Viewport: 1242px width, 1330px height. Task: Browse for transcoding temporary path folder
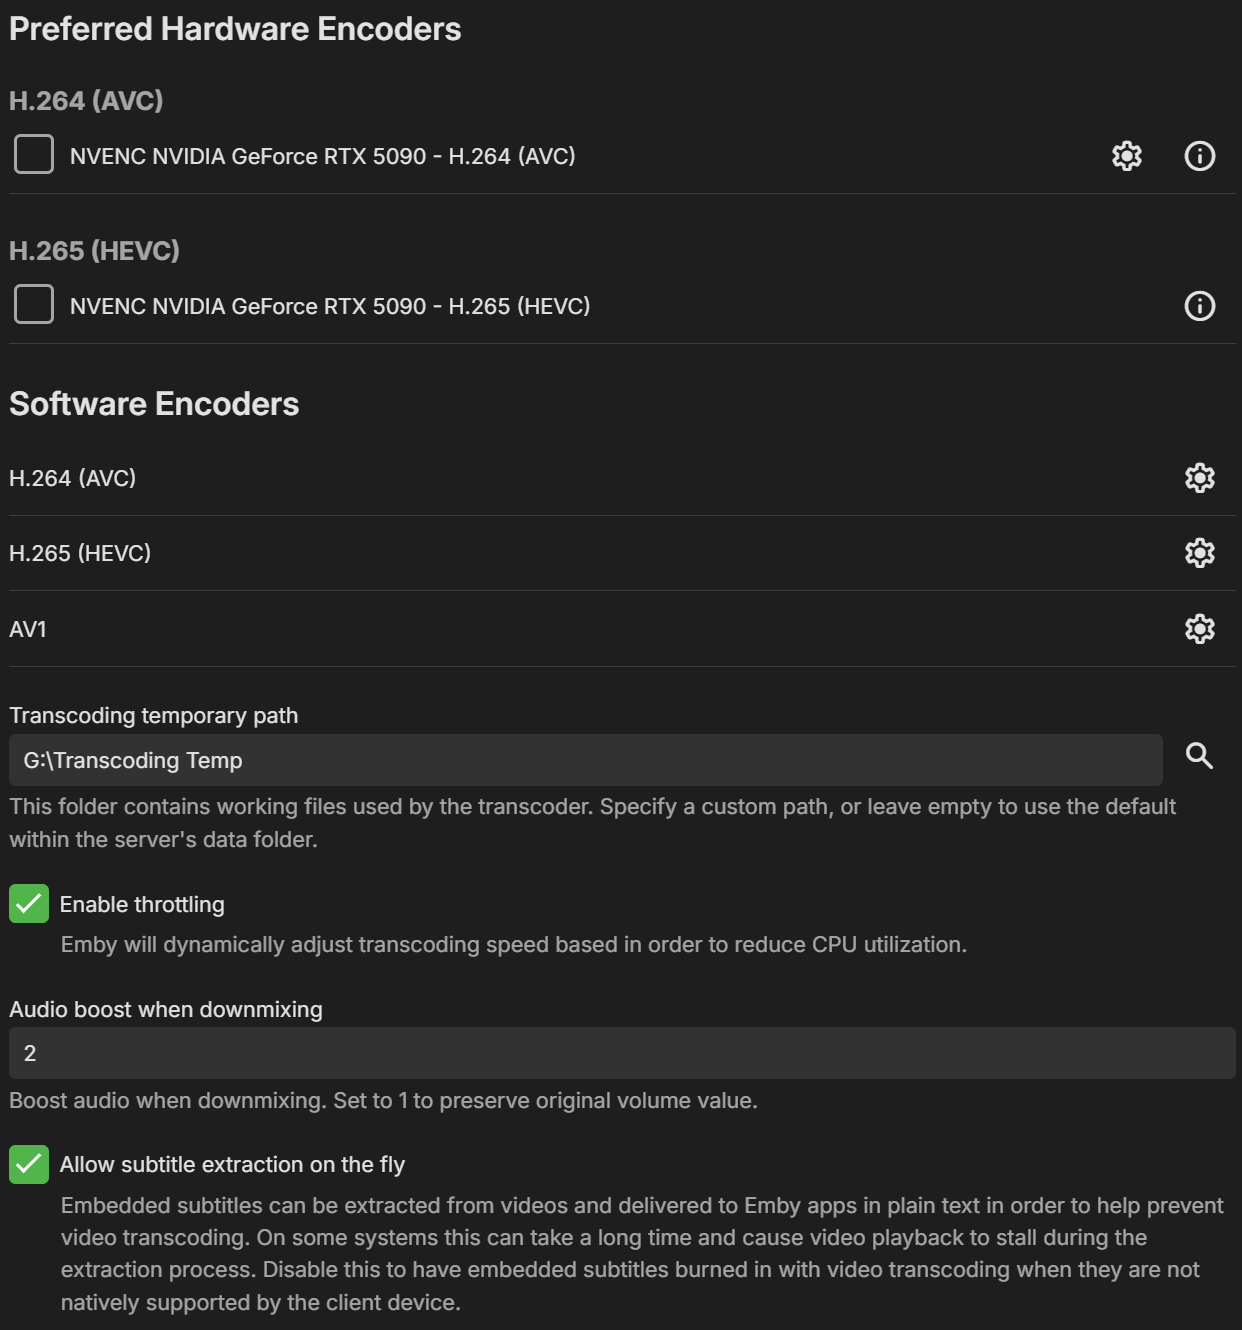click(x=1199, y=756)
